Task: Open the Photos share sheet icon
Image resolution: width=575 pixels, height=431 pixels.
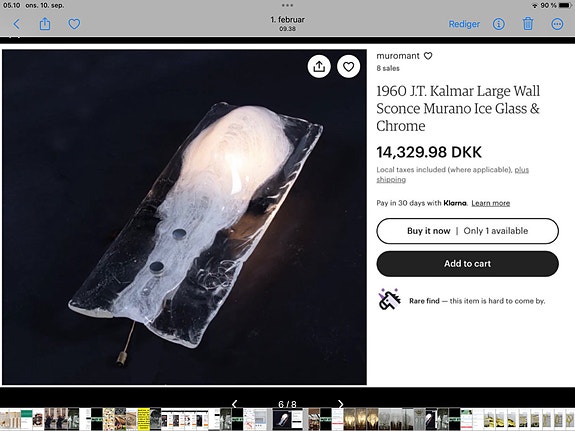Action: pyautogui.click(x=45, y=24)
